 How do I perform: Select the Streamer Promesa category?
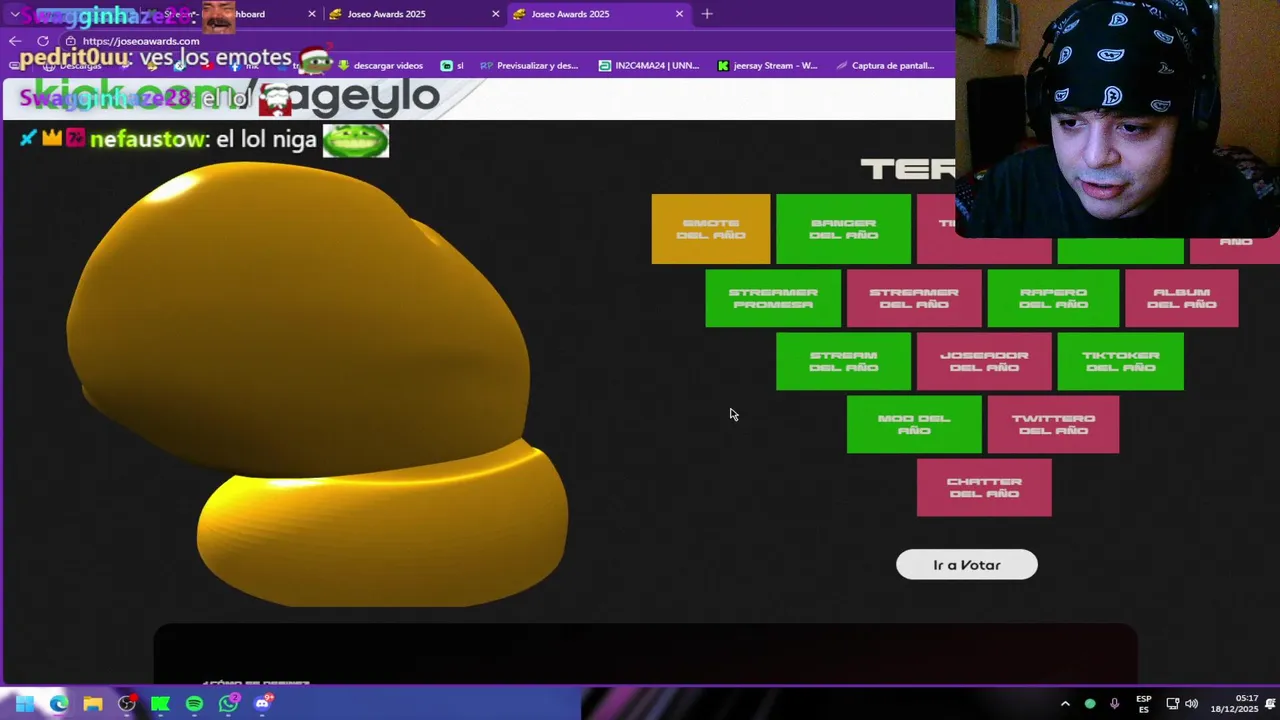click(773, 298)
